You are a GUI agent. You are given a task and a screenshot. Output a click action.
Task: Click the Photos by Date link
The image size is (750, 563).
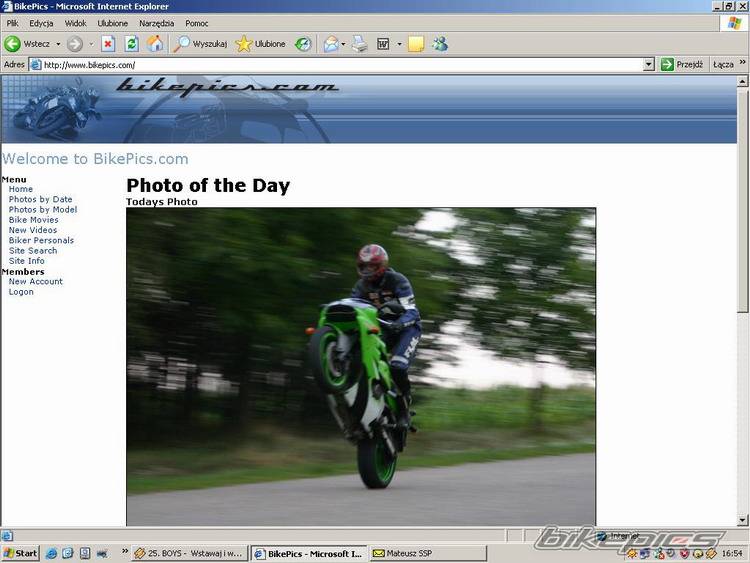point(40,199)
